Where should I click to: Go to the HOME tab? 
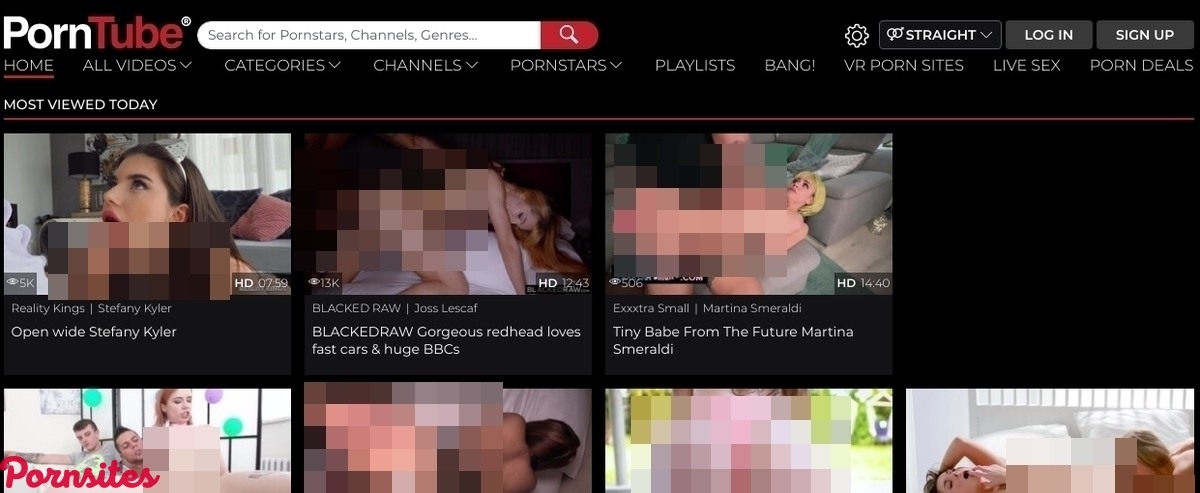tap(28, 65)
